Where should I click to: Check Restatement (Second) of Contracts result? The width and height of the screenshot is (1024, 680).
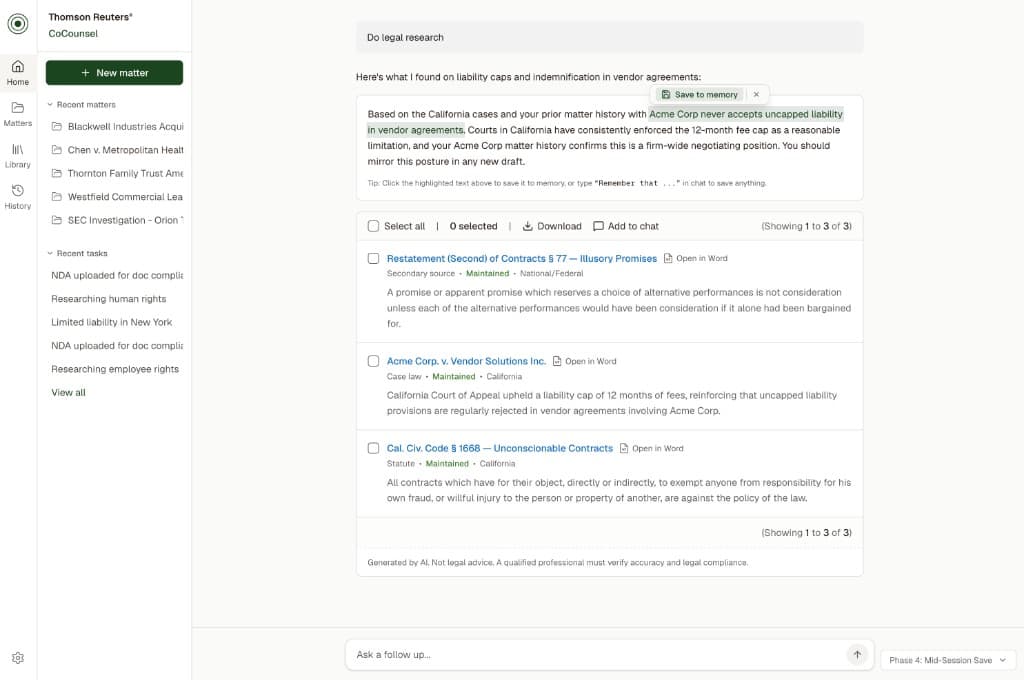click(374, 259)
